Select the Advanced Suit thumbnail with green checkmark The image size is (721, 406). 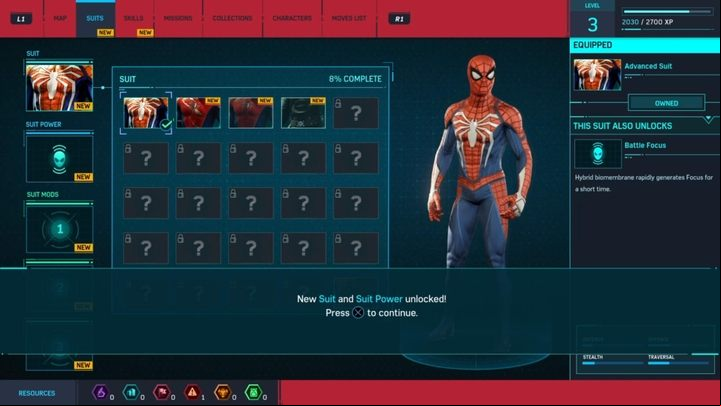pos(146,113)
